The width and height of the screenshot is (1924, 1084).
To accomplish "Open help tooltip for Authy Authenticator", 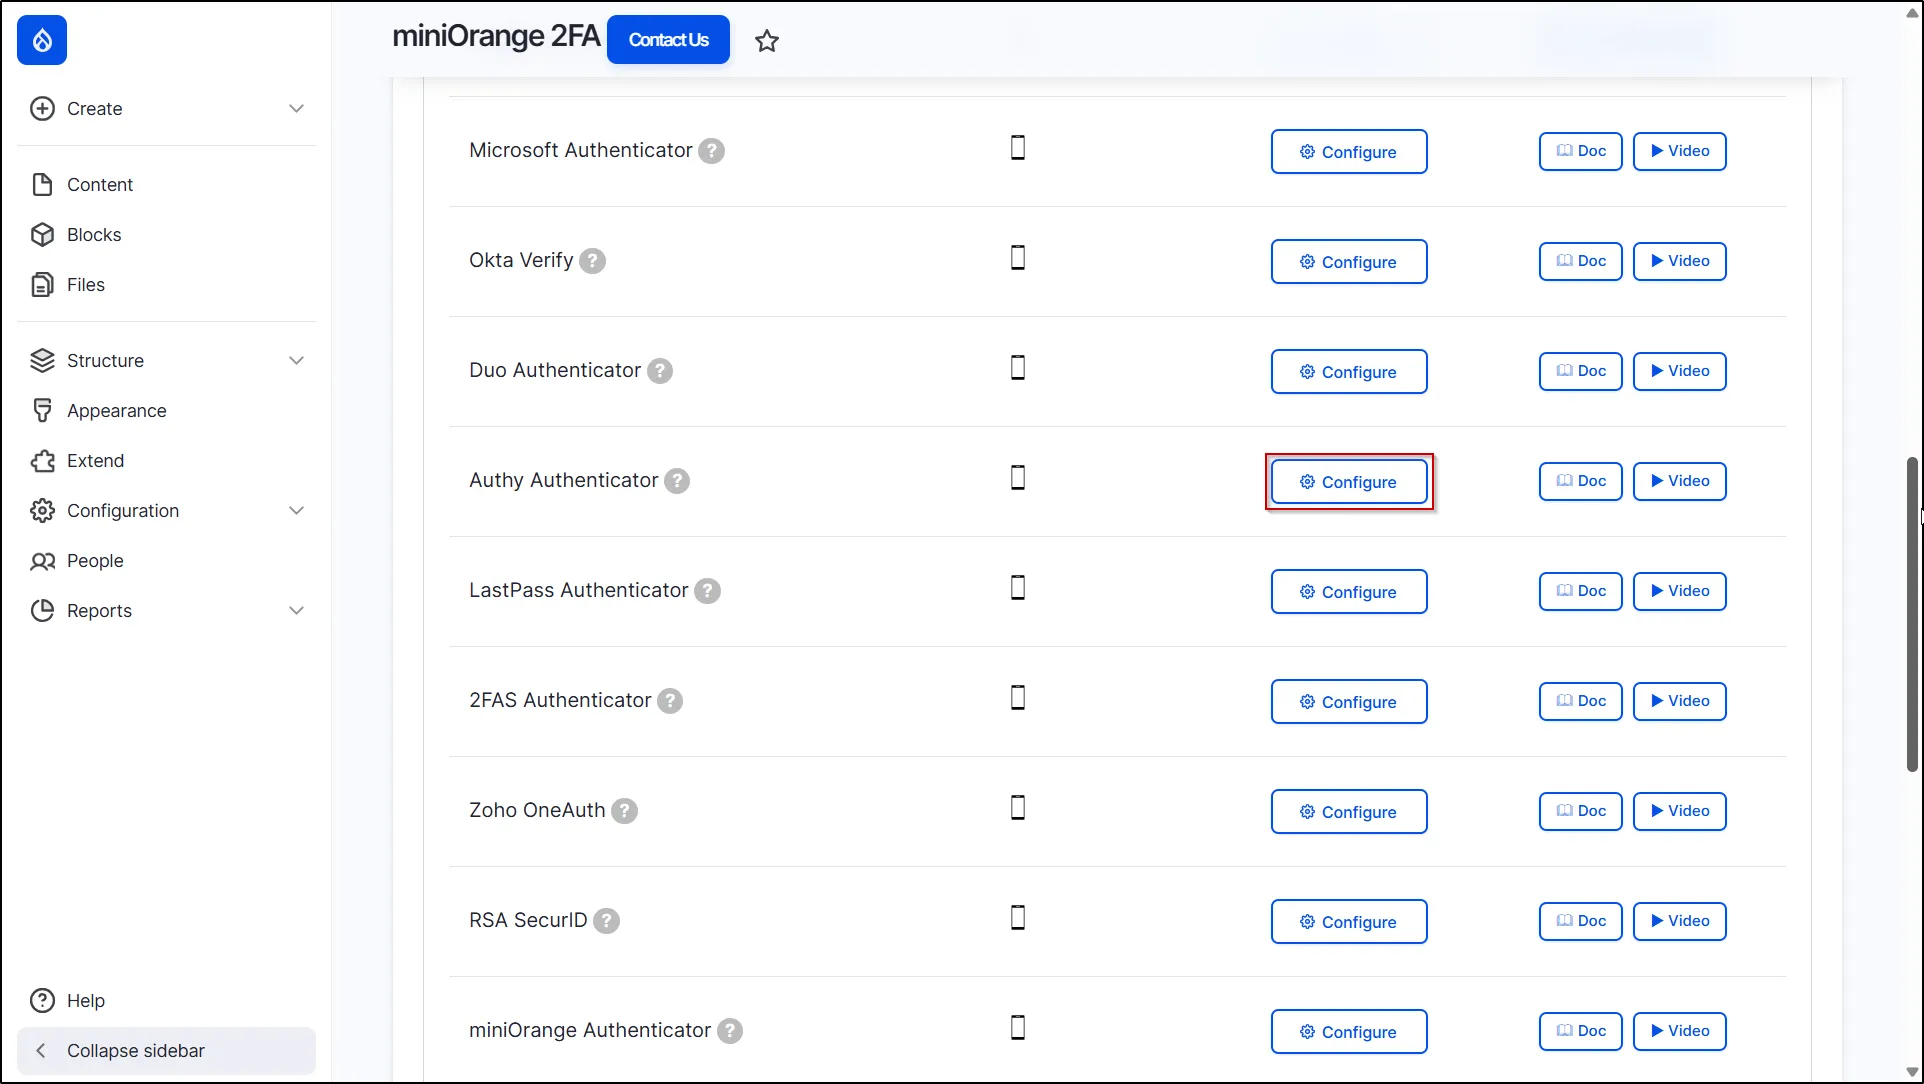I will click(677, 481).
